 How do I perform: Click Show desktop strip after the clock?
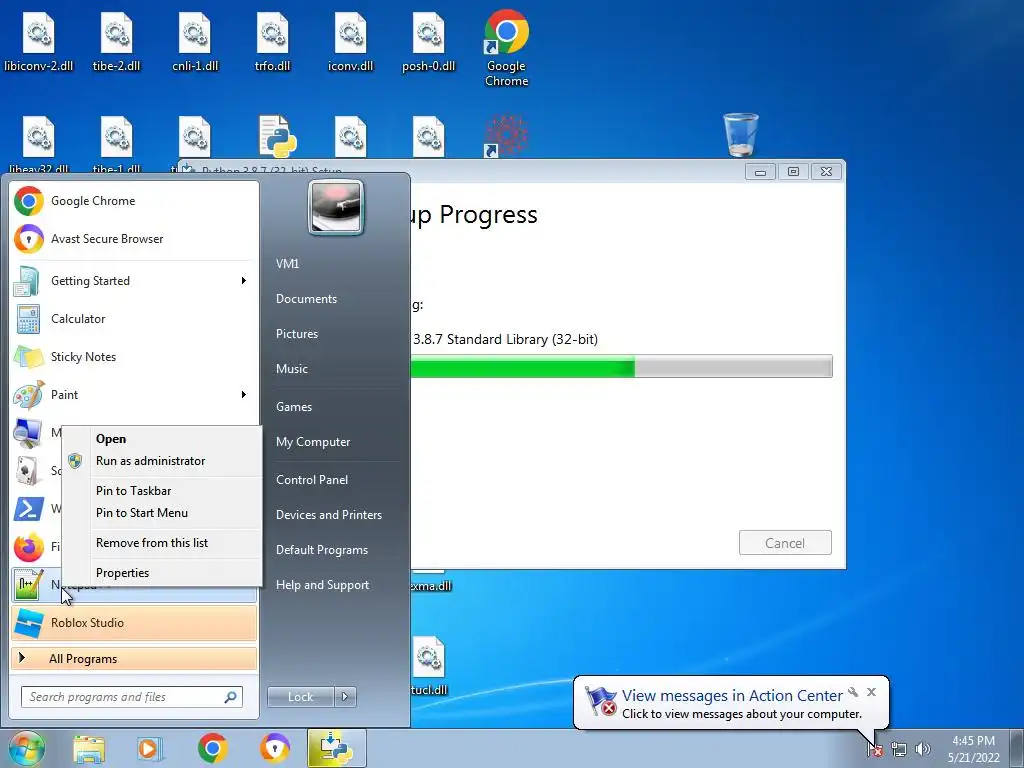(1017, 748)
